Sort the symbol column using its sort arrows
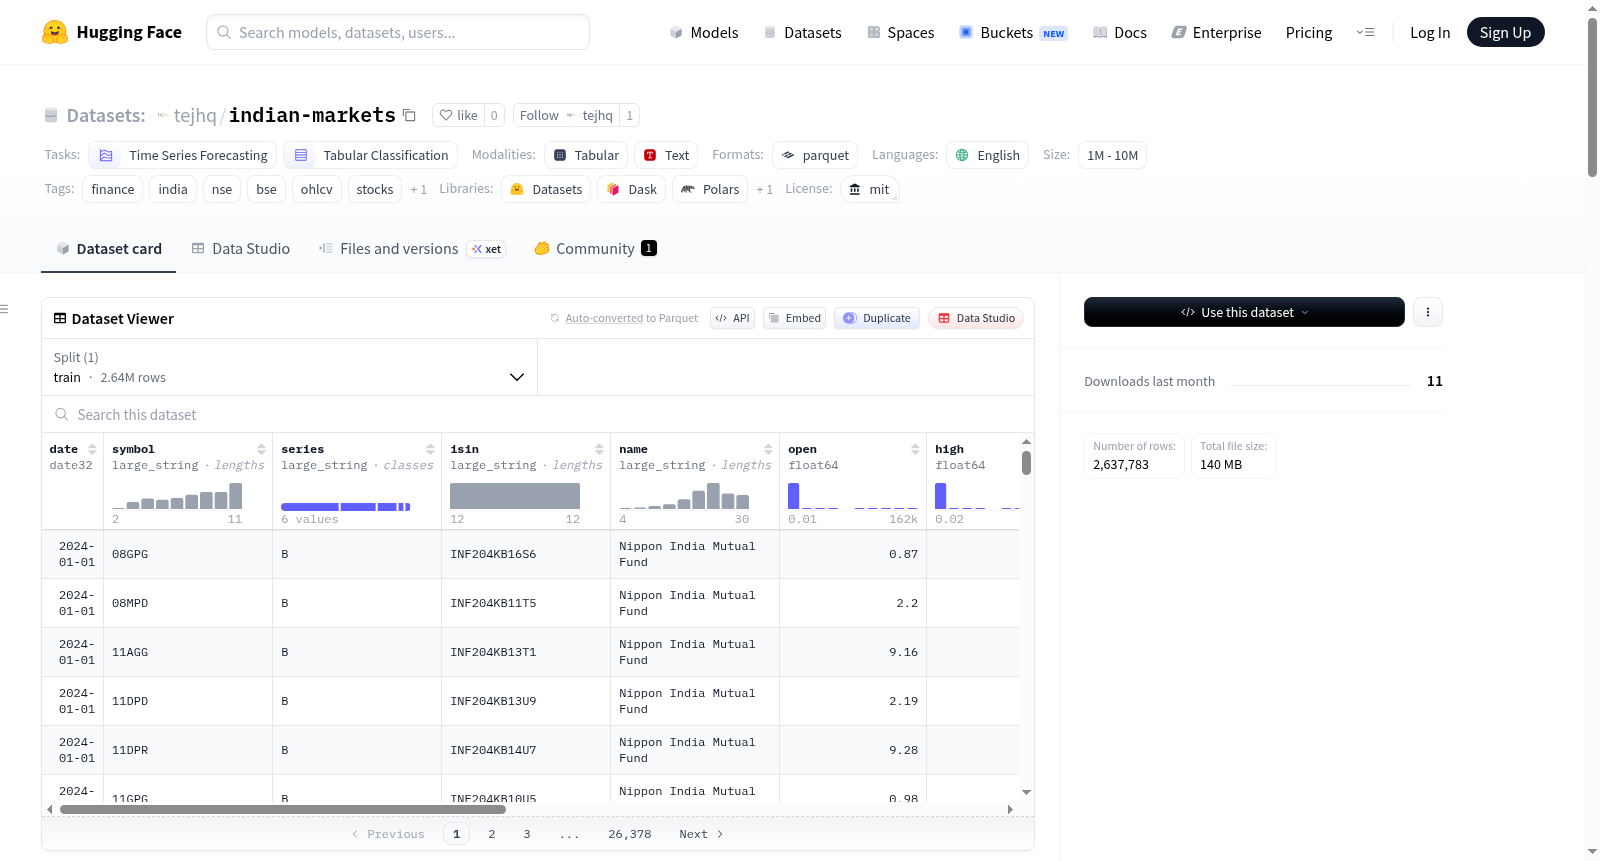Viewport: 1600px width, 861px height. coord(261,449)
